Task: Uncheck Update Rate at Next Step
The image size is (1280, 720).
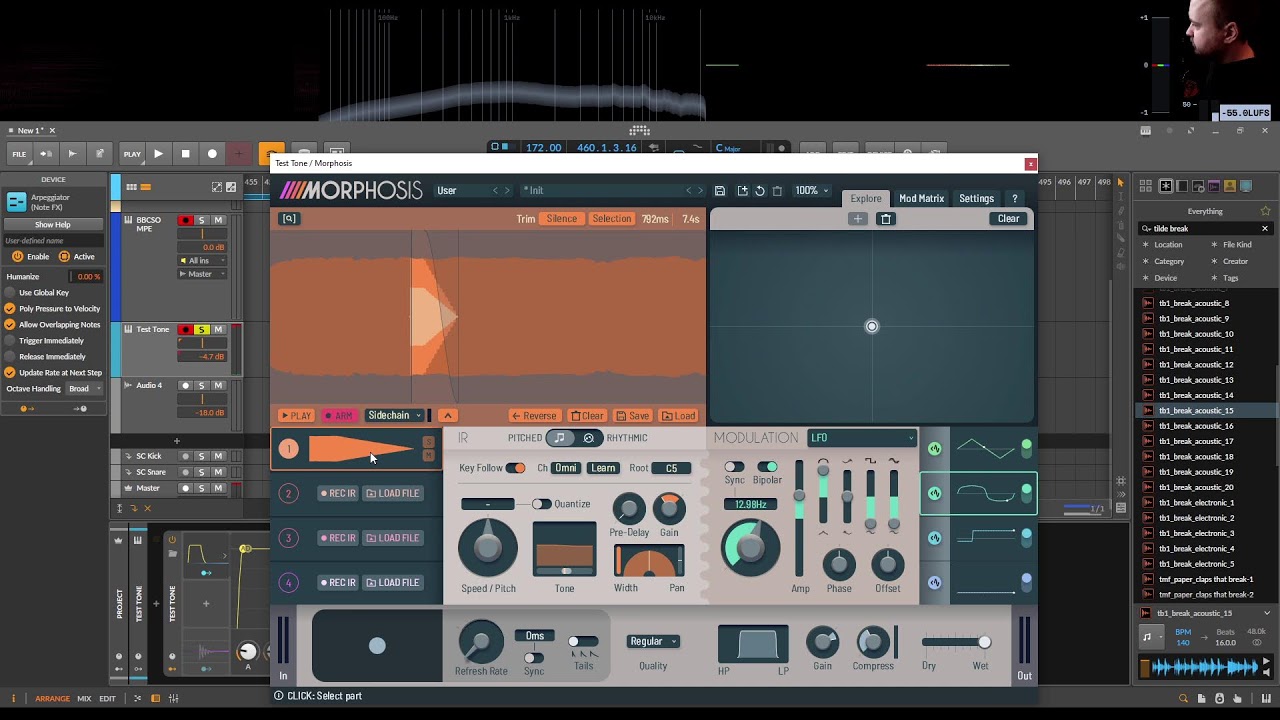Action: pyautogui.click(x=10, y=373)
